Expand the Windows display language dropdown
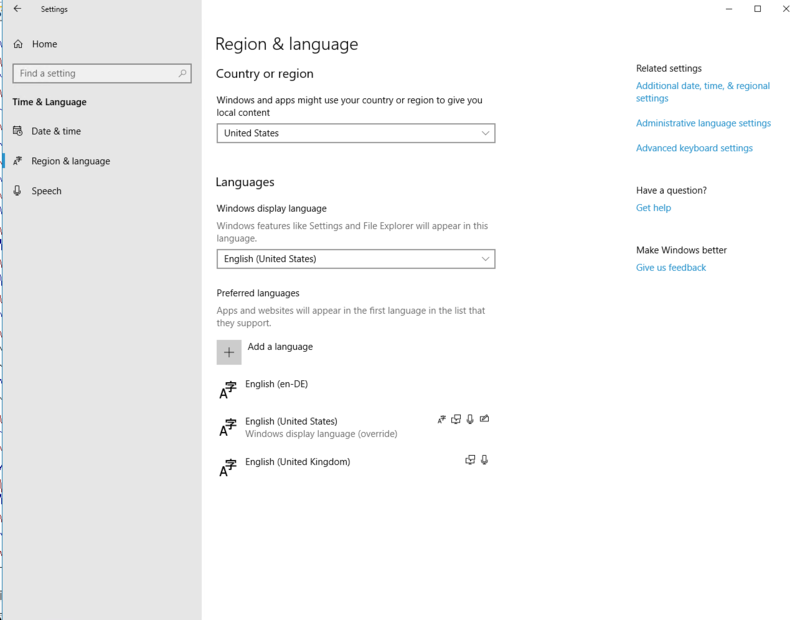The height and width of the screenshot is (620, 800). 355,259
